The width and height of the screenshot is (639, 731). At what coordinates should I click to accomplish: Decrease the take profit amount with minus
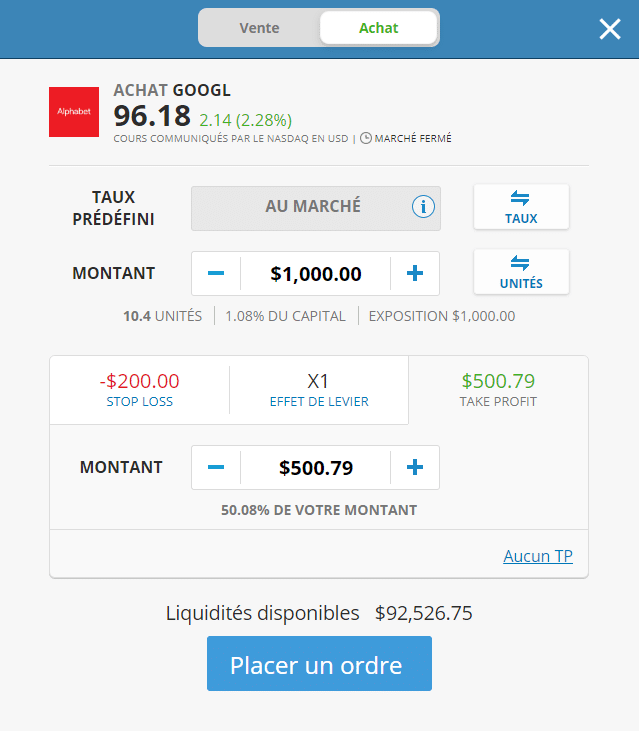[216, 467]
